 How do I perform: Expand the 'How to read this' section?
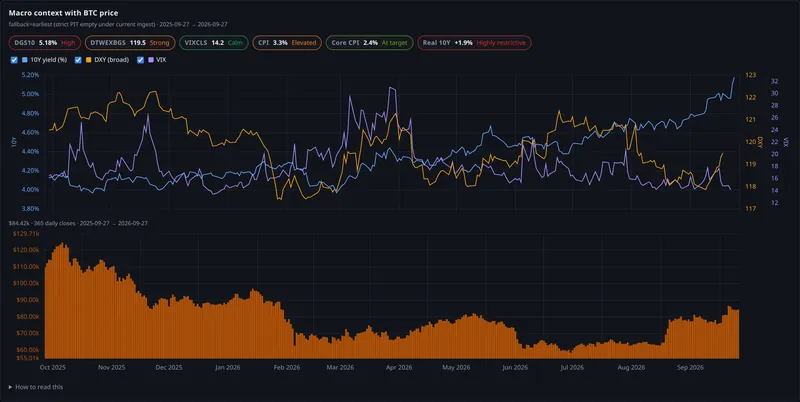(x=36, y=387)
